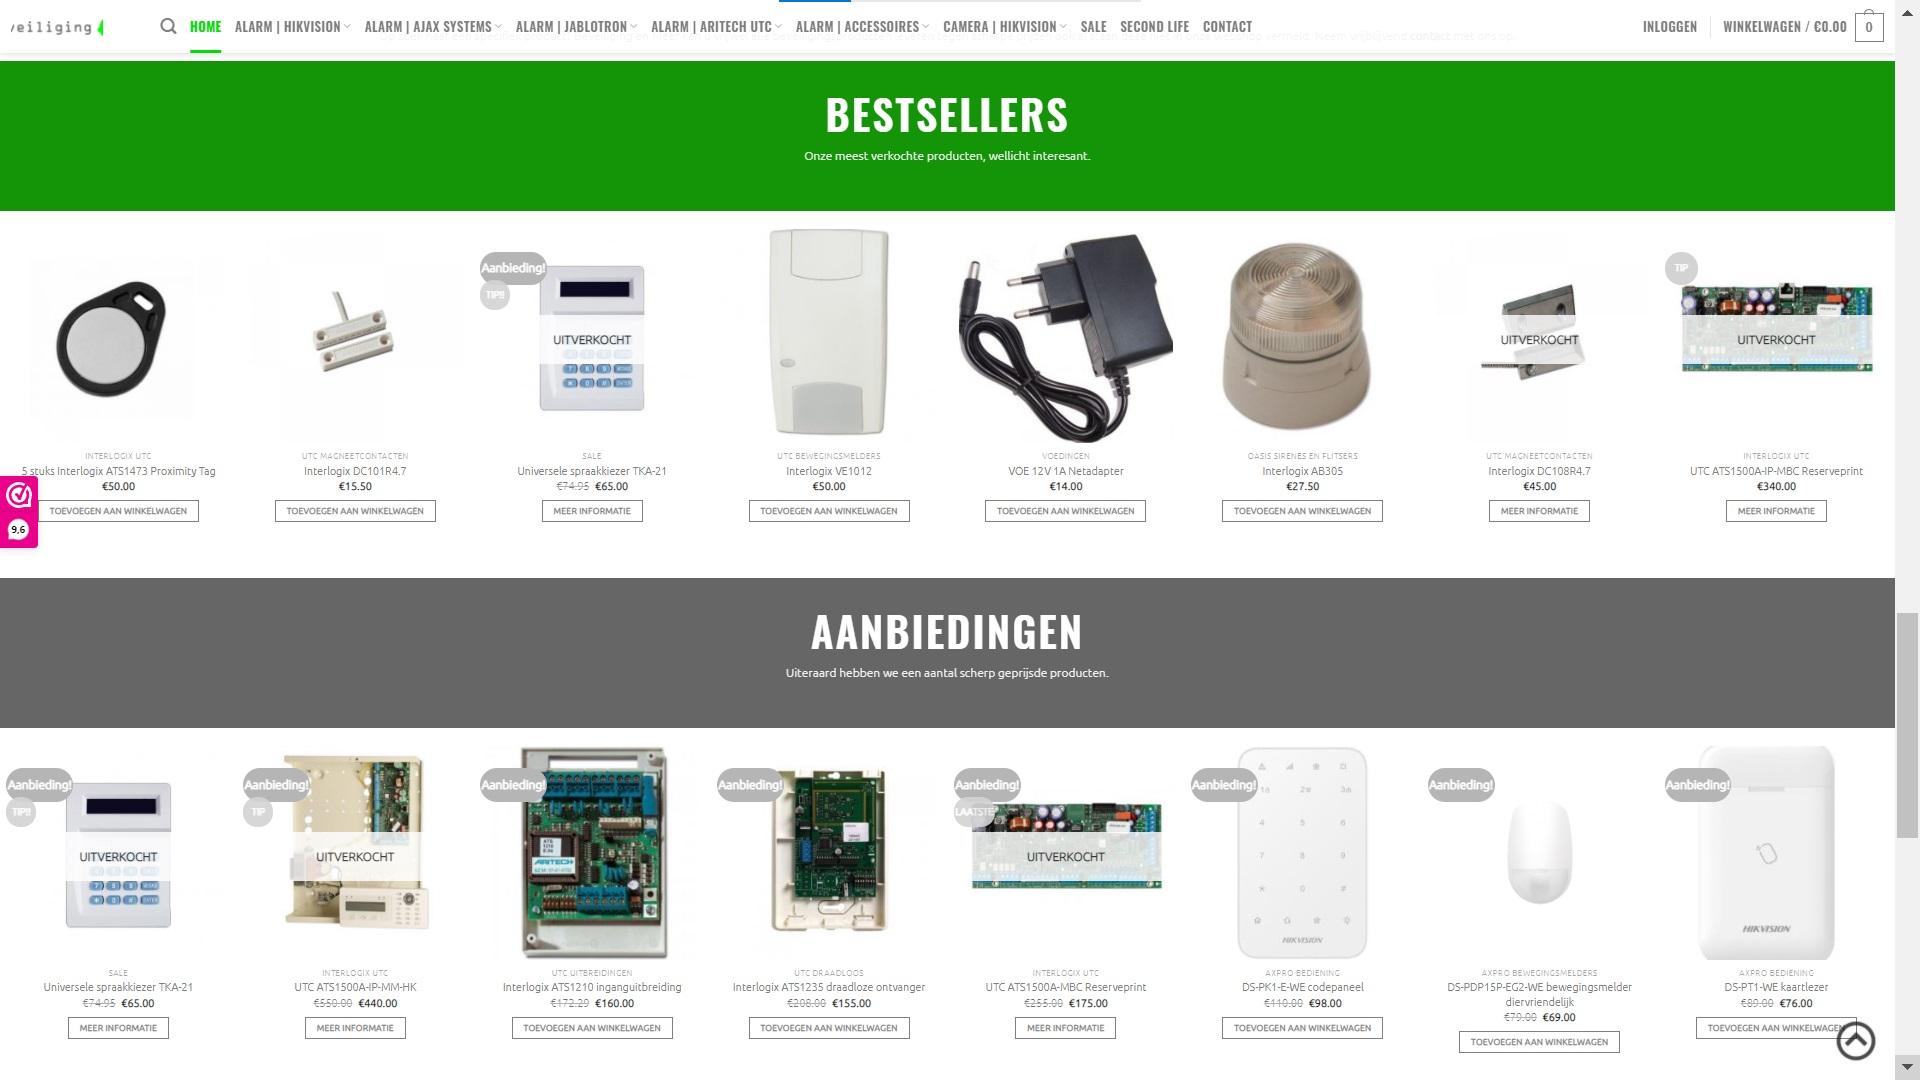Click the shopping cart count icon
Screen dimensions: 1920x1080
click(1868, 26)
